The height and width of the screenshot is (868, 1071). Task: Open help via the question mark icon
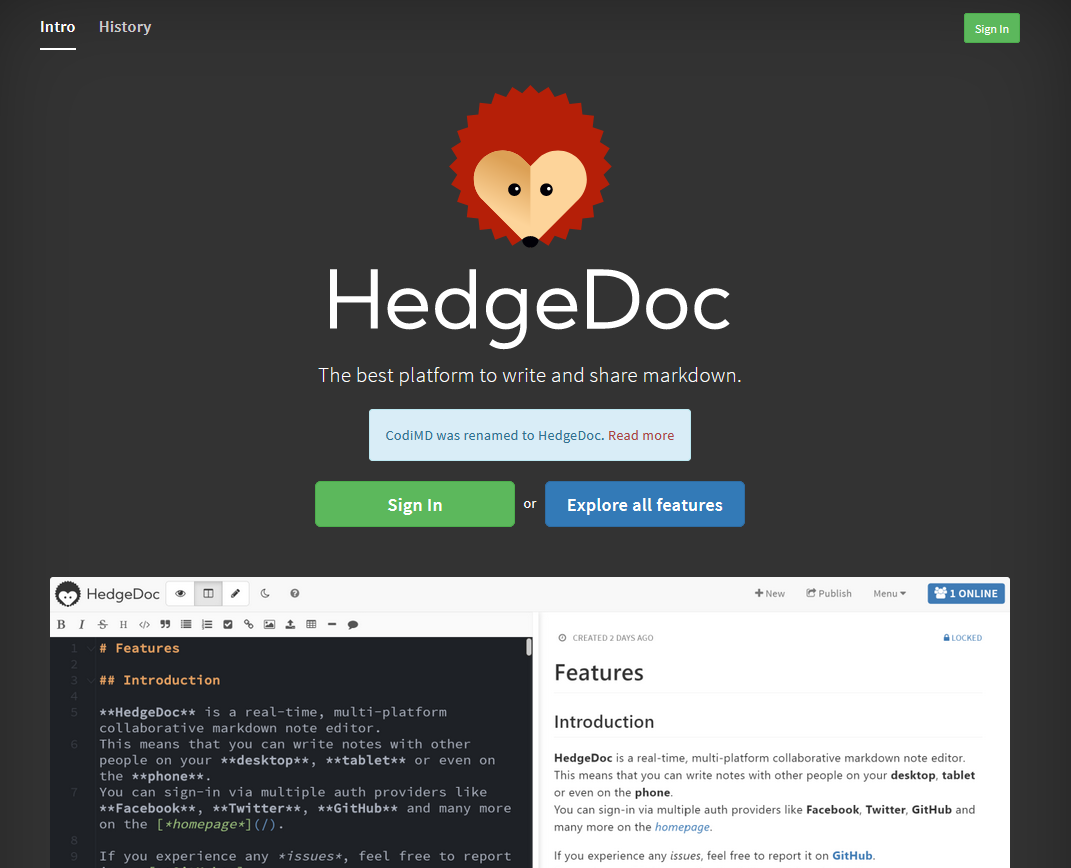point(294,593)
